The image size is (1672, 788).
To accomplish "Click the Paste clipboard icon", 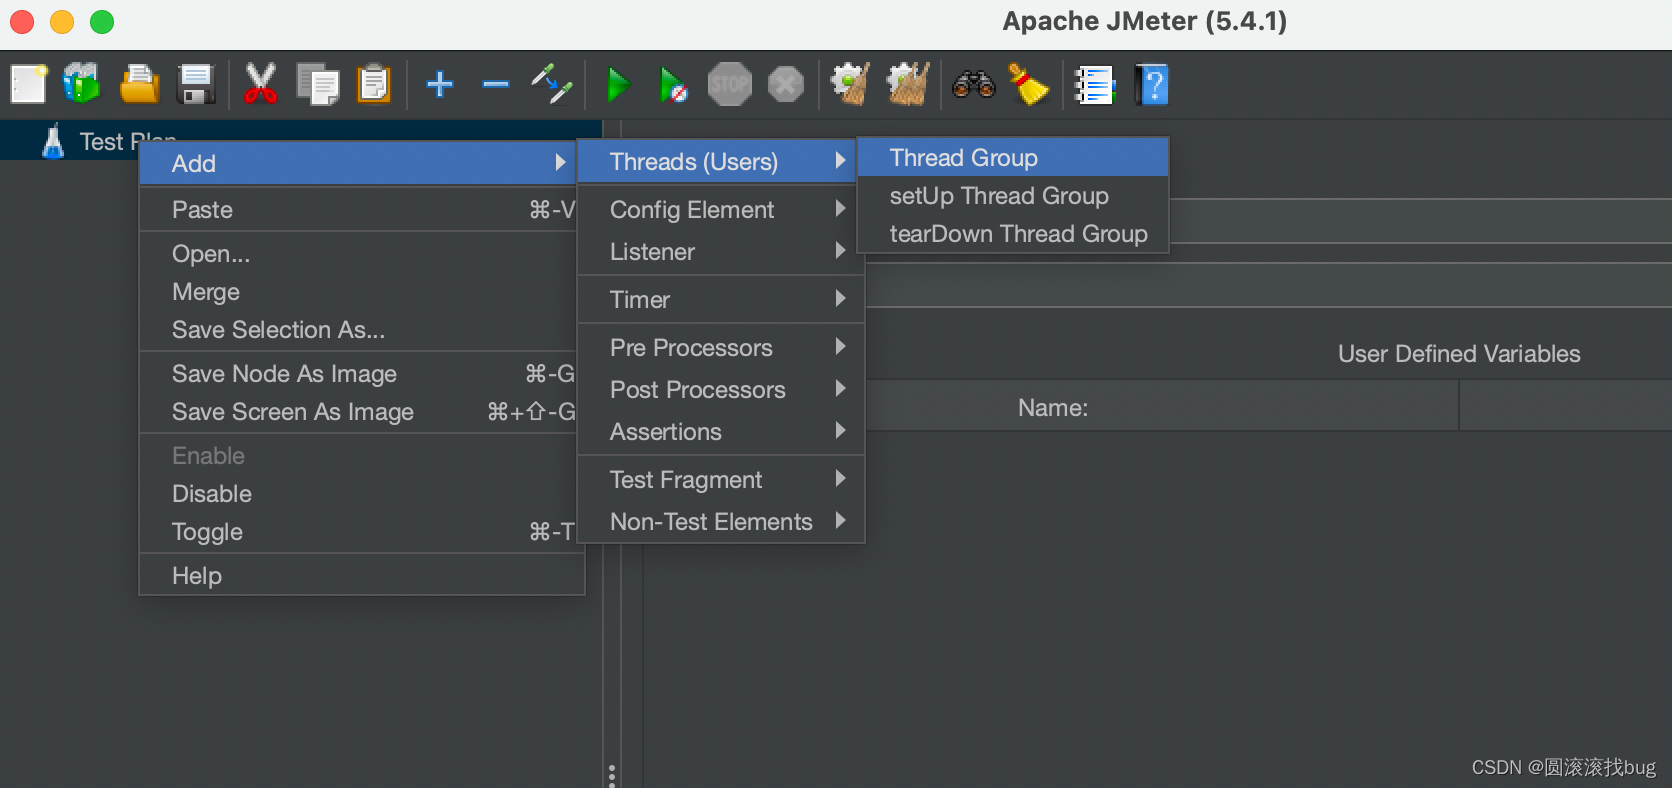I will click(374, 84).
